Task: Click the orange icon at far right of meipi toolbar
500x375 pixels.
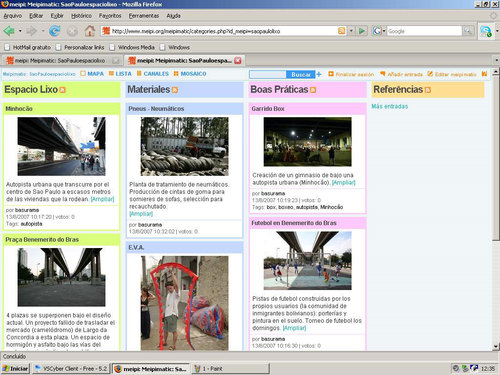Action: (x=484, y=74)
